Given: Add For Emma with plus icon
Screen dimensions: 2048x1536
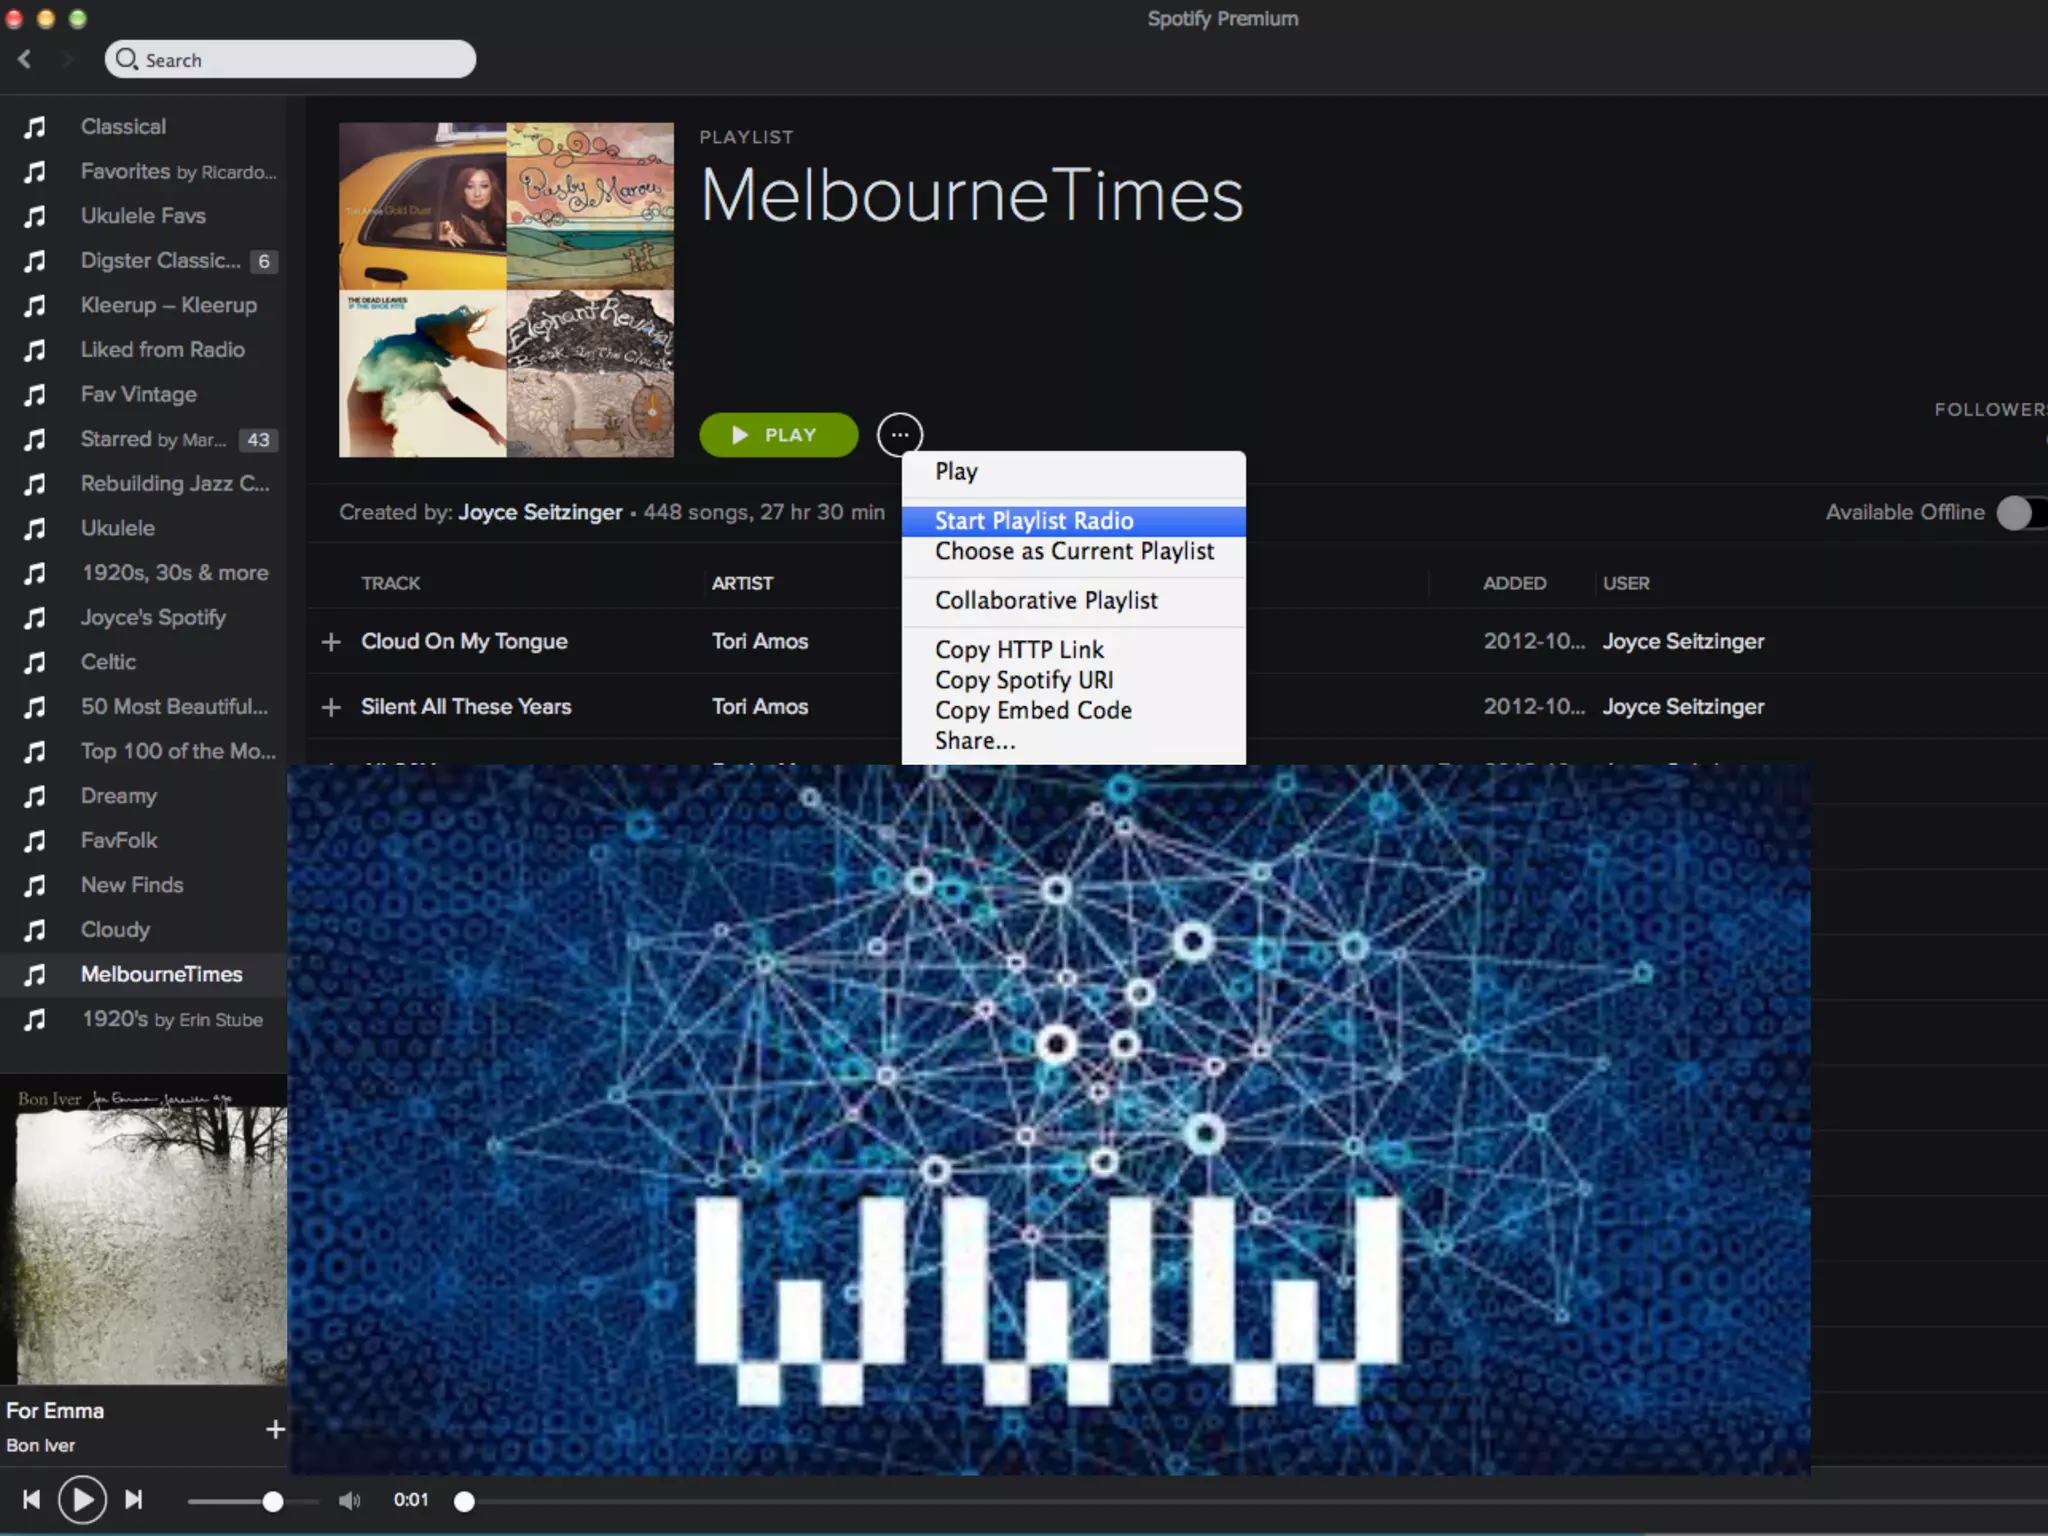Looking at the screenshot, I should (275, 1429).
